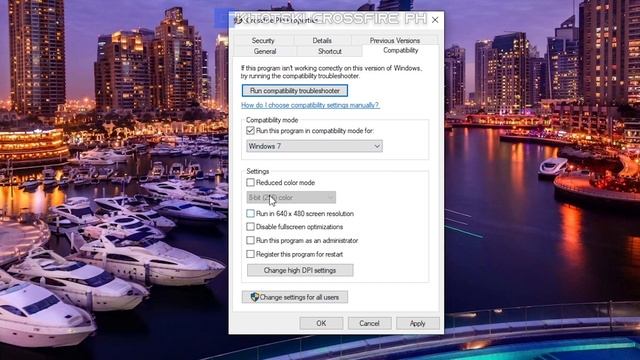Tick Run in 640 x 480 screen resolution
Image resolution: width=640 pixels, height=360 pixels.
(250, 213)
